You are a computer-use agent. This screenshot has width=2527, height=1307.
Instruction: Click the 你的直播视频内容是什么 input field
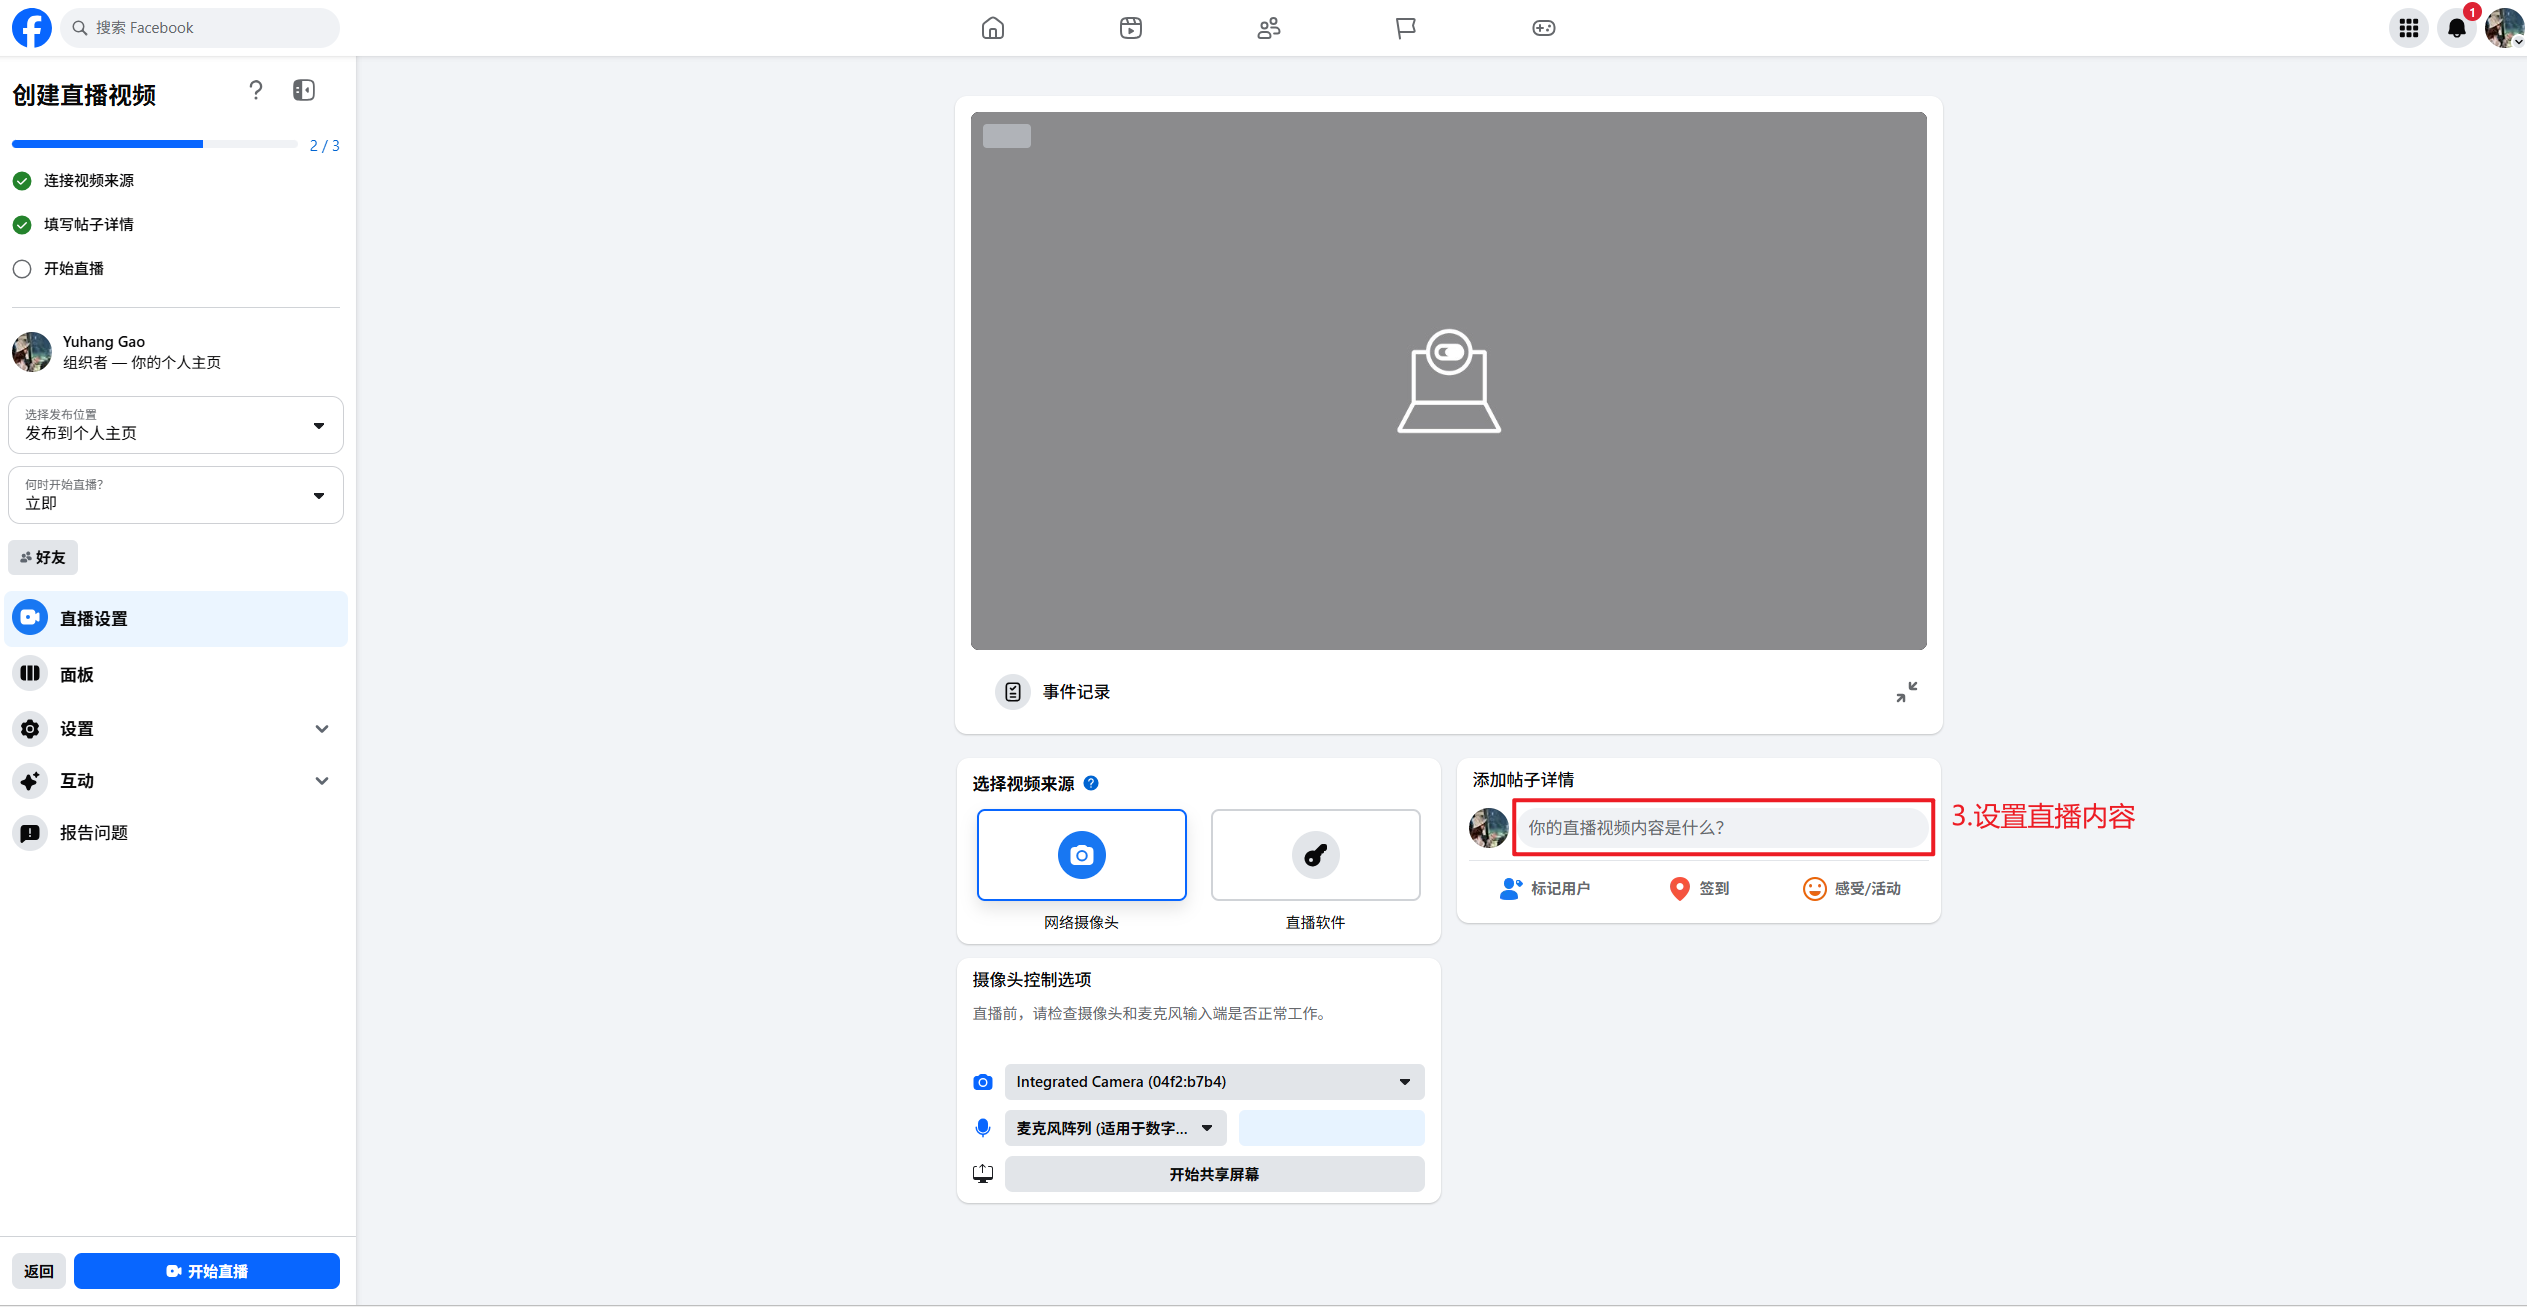(1722, 828)
